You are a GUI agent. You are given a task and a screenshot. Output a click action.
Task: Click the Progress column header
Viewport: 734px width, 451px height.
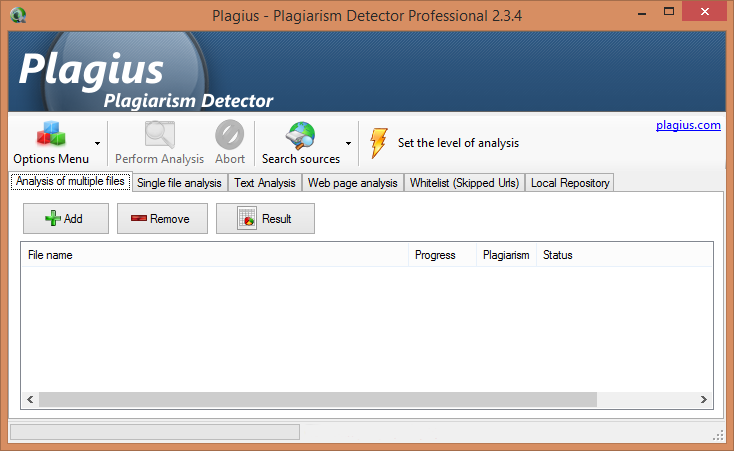(442, 255)
